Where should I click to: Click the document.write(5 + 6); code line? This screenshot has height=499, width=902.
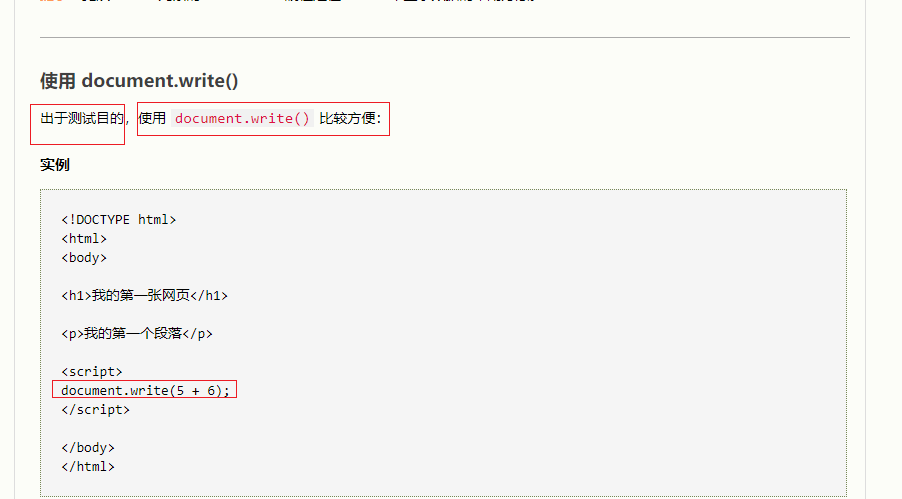pyautogui.click(x=145, y=391)
